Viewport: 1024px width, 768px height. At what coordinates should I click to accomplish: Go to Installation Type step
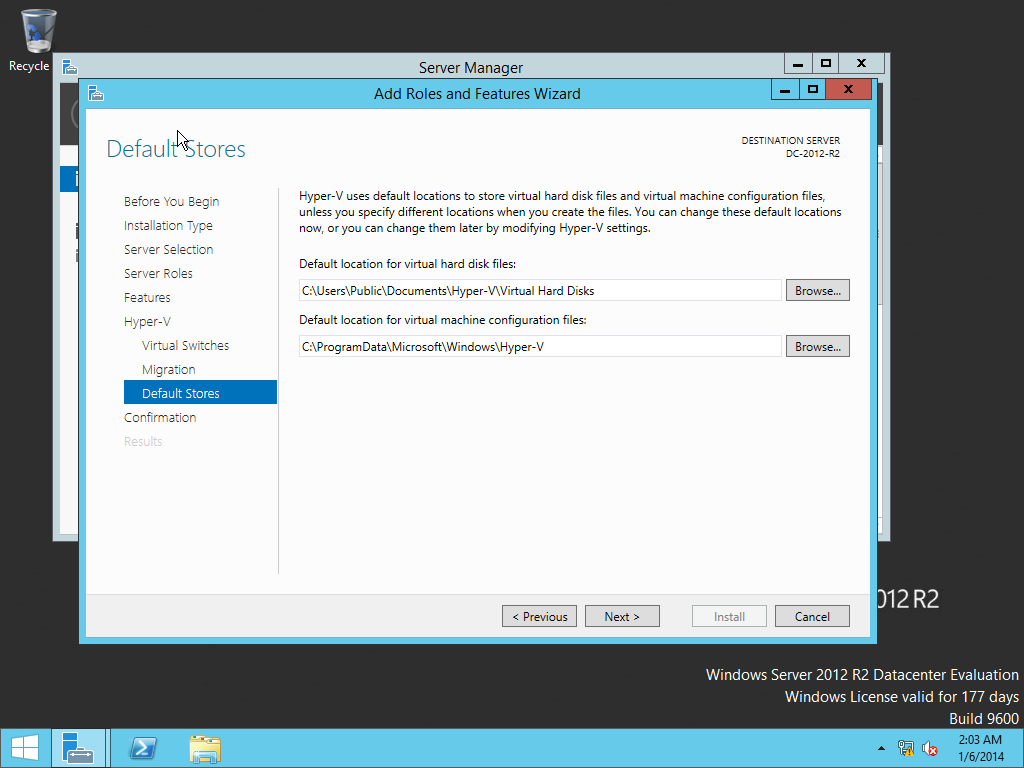[168, 225]
